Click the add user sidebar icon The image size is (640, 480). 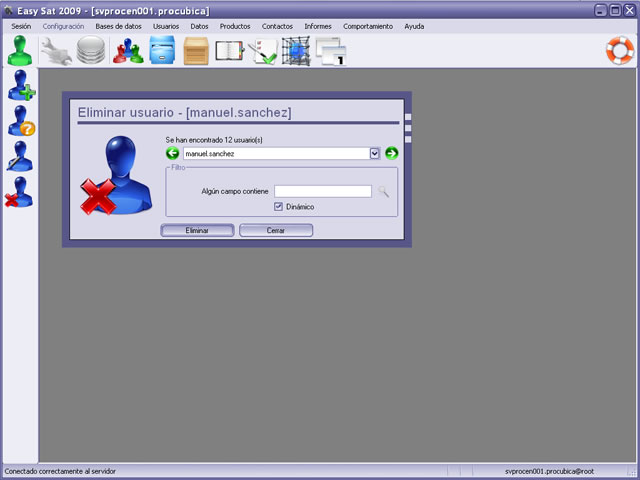(21, 85)
